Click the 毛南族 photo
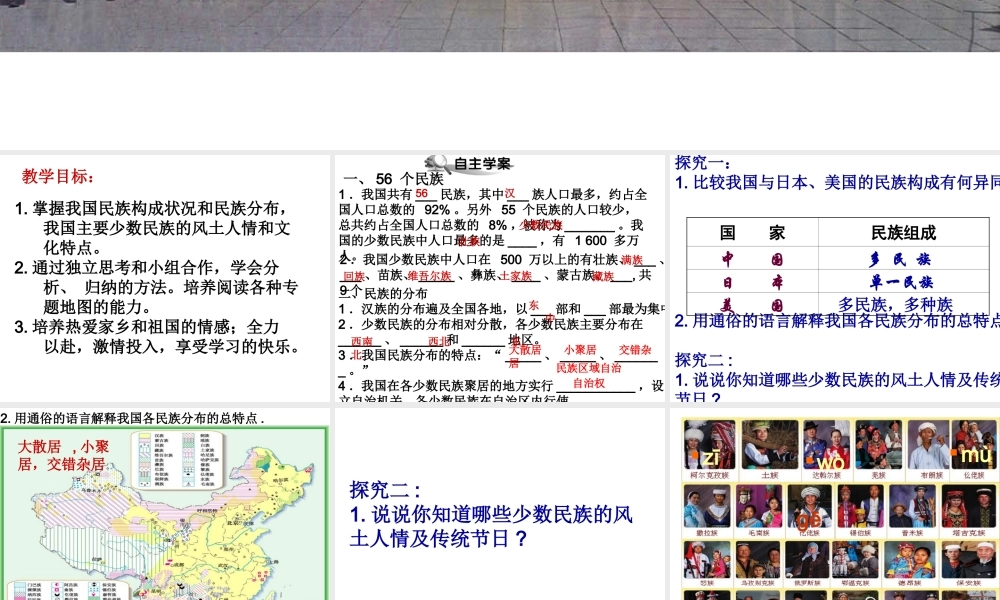Viewport: 1000px width, 600px height. [x=758, y=506]
